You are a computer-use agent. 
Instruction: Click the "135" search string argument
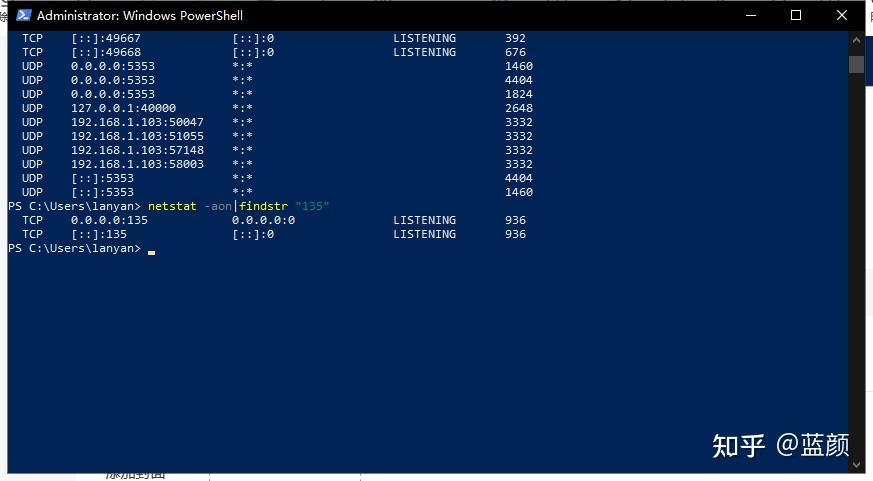[x=312, y=206]
